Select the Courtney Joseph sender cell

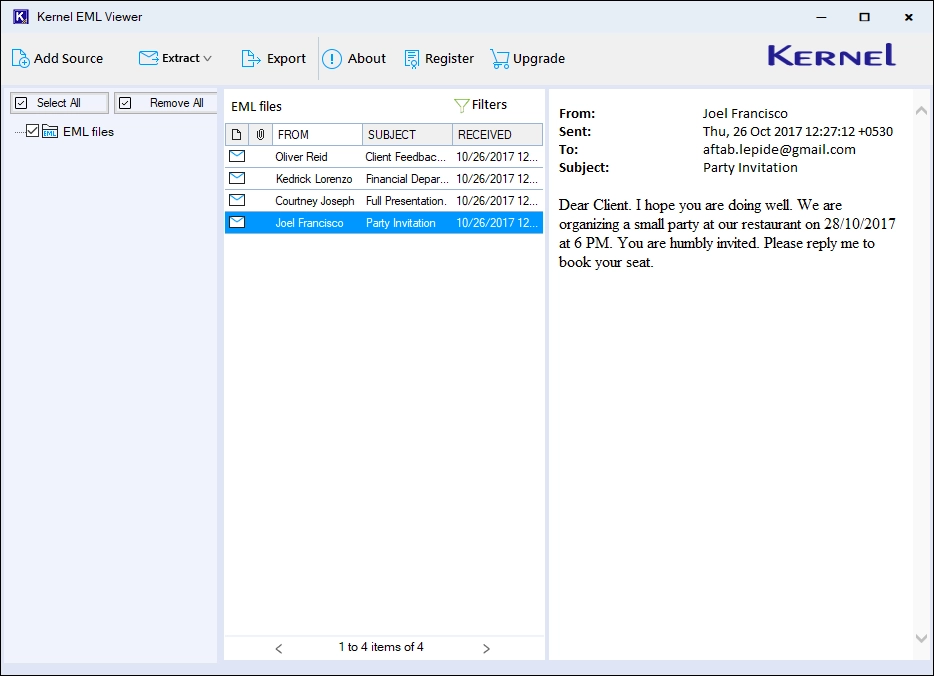pos(315,201)
